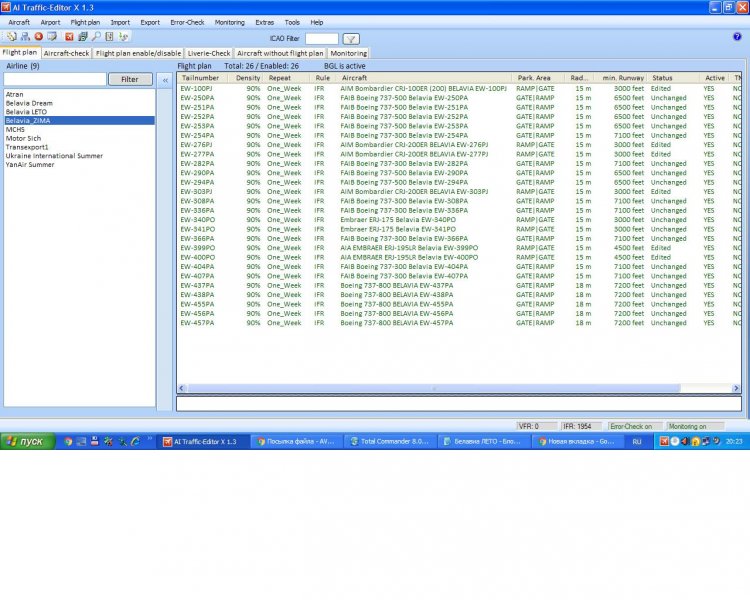Open the Export menu
The image size is (750, 600).
coord(150,22)
